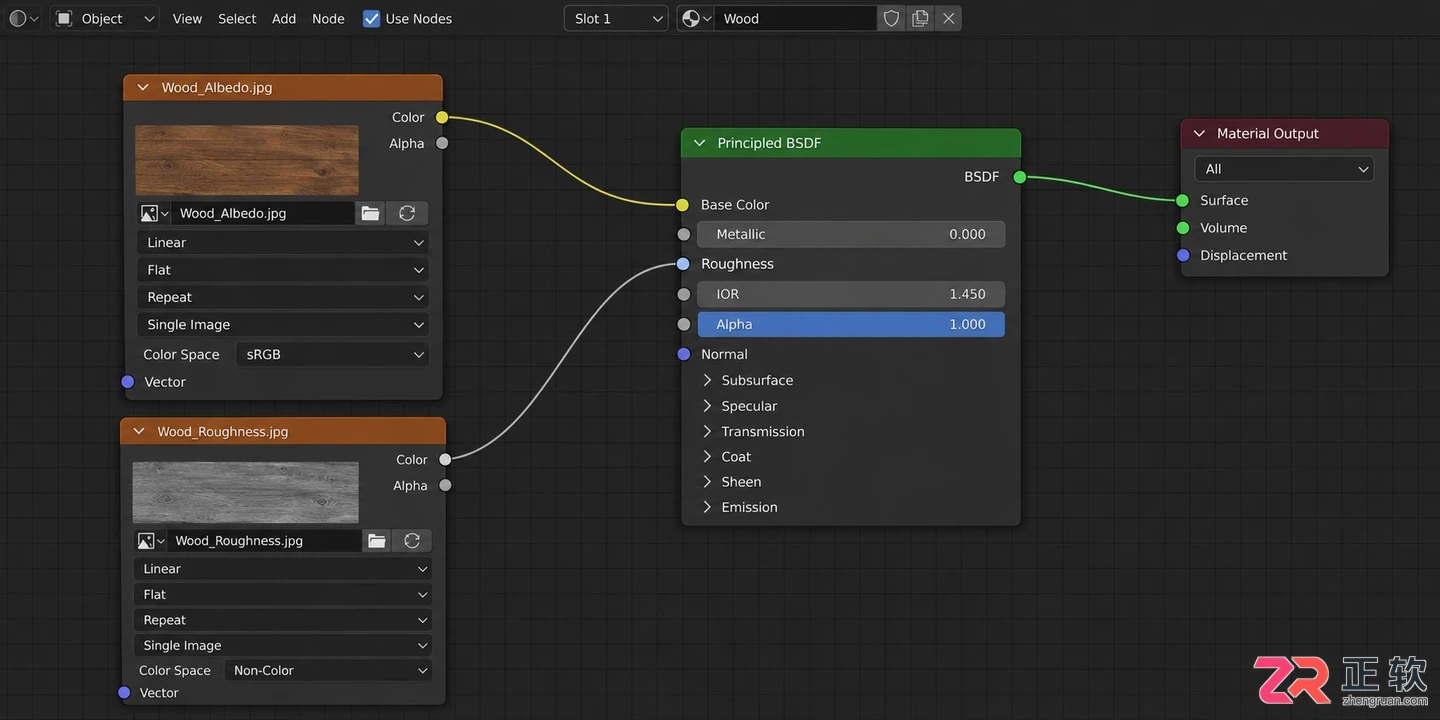Open the Add menu

click(x=284, y=18)
